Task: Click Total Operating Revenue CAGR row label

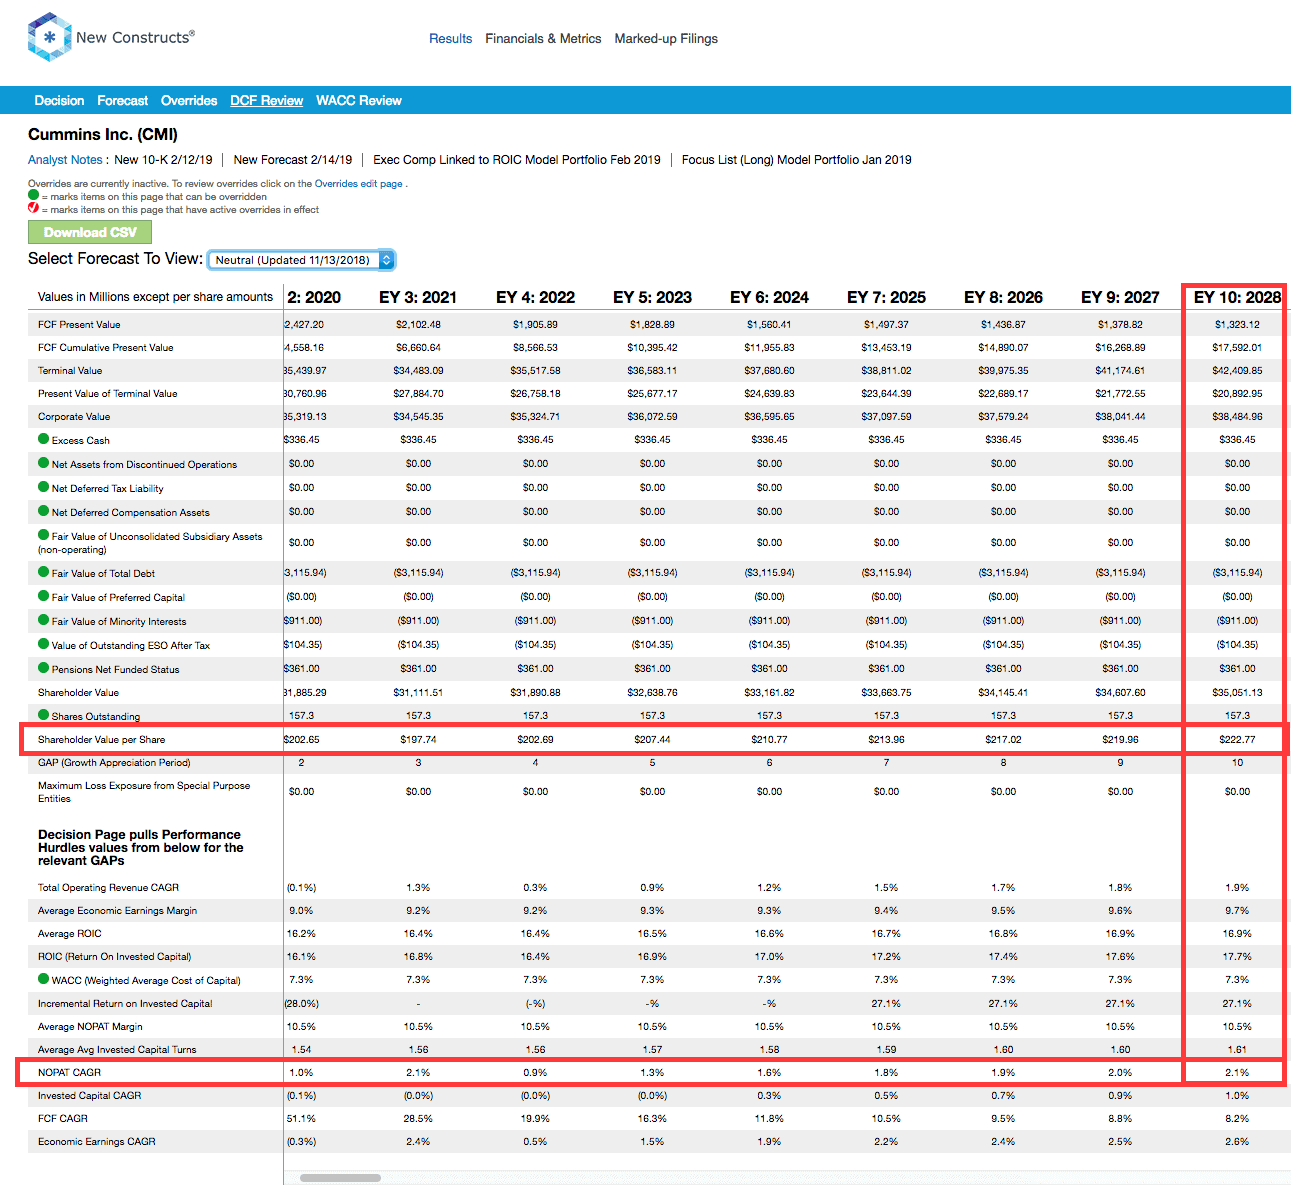Action: [x=108, y=888]
